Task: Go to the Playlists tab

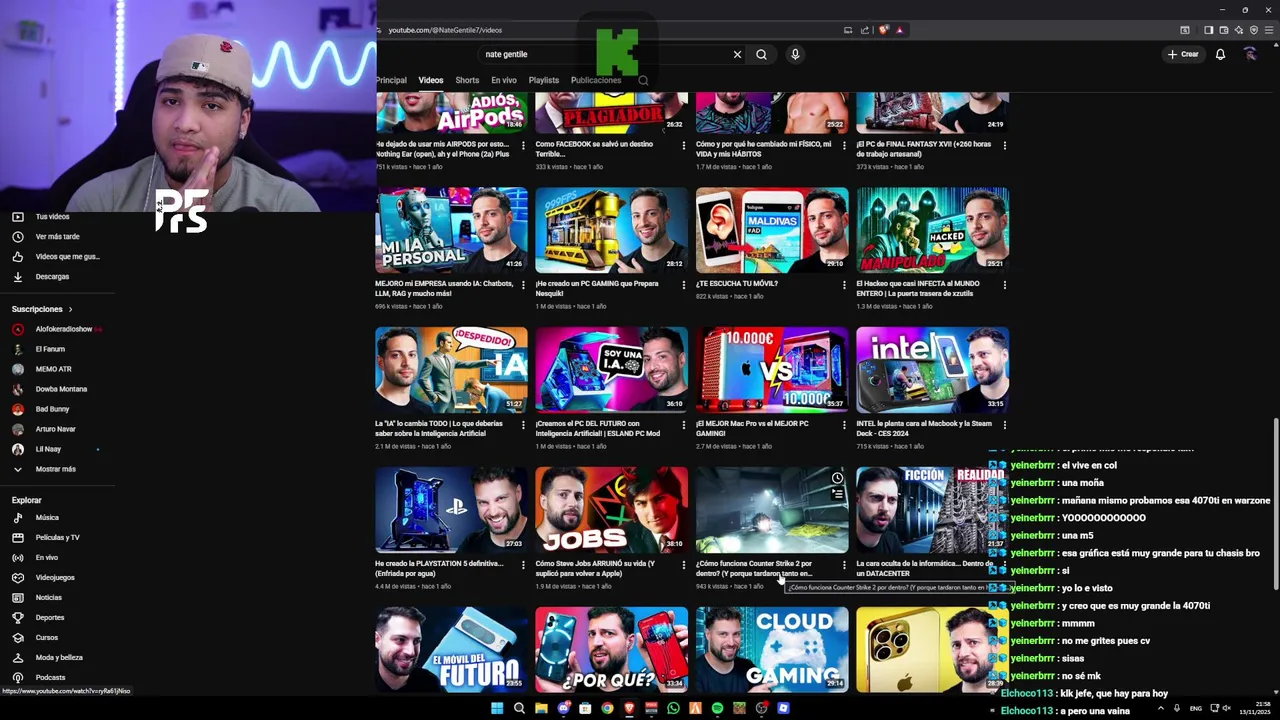Action: (x=544, y=80)
